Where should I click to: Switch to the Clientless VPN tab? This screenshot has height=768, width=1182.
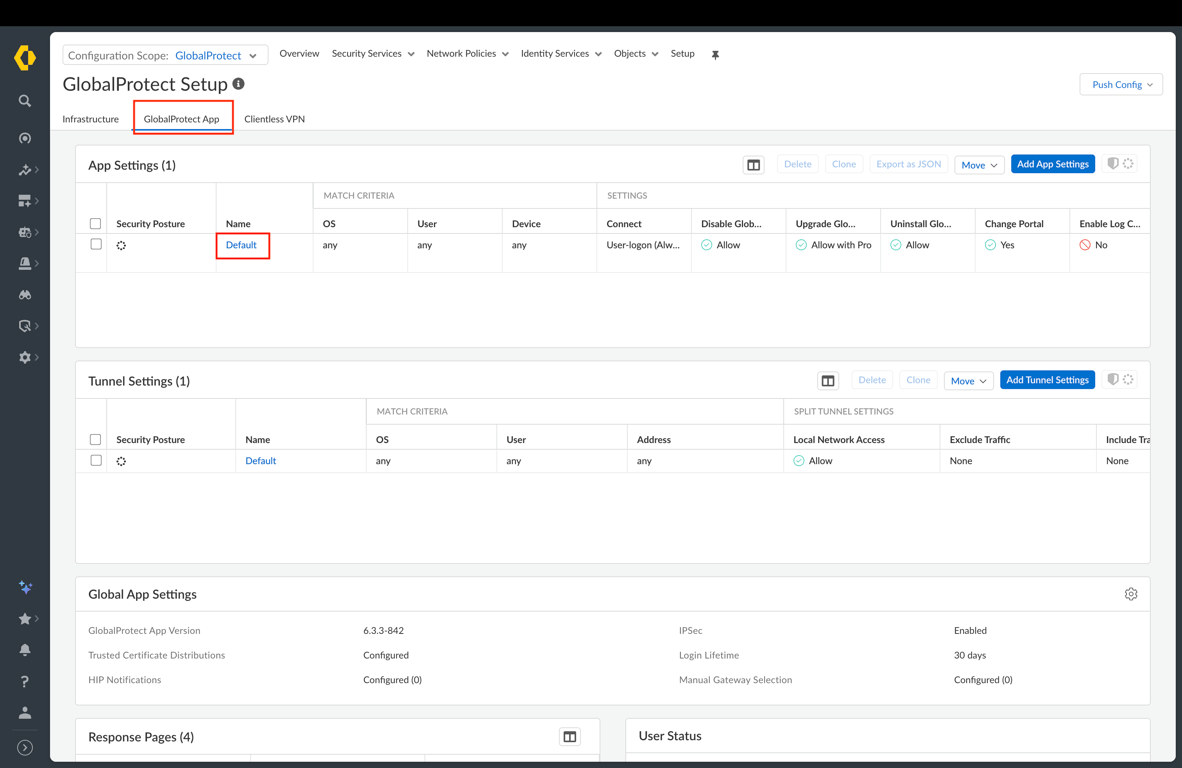click(x=274, y=119)
